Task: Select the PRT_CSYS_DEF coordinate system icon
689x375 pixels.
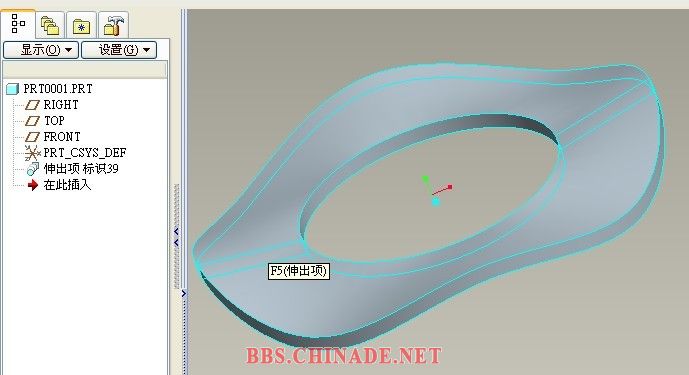Action: [32, 153]
